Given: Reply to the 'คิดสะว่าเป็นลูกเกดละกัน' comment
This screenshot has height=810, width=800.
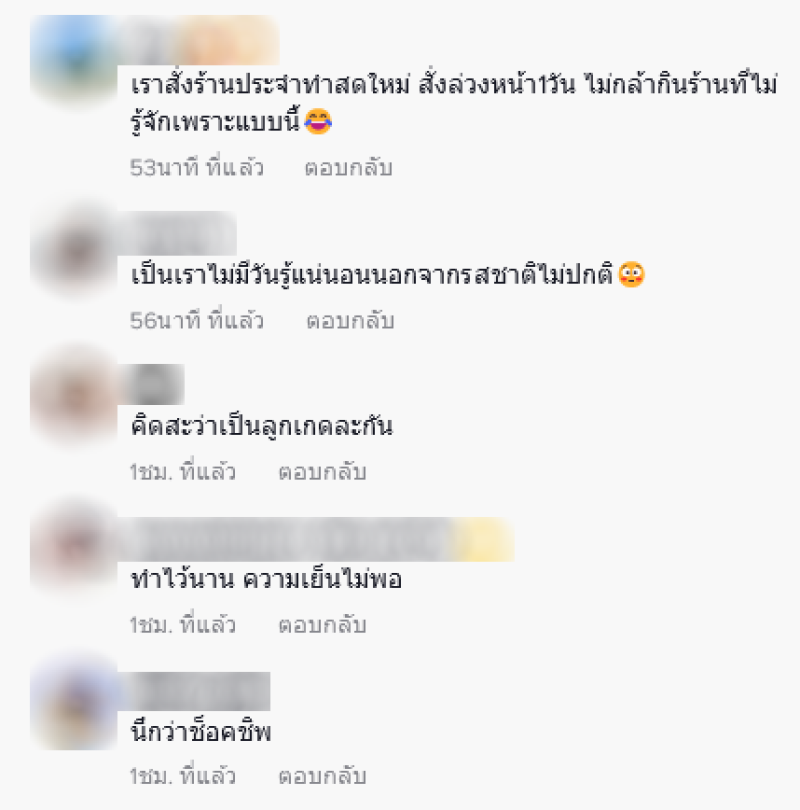Looking at the screenshot, I should (322, 472).
